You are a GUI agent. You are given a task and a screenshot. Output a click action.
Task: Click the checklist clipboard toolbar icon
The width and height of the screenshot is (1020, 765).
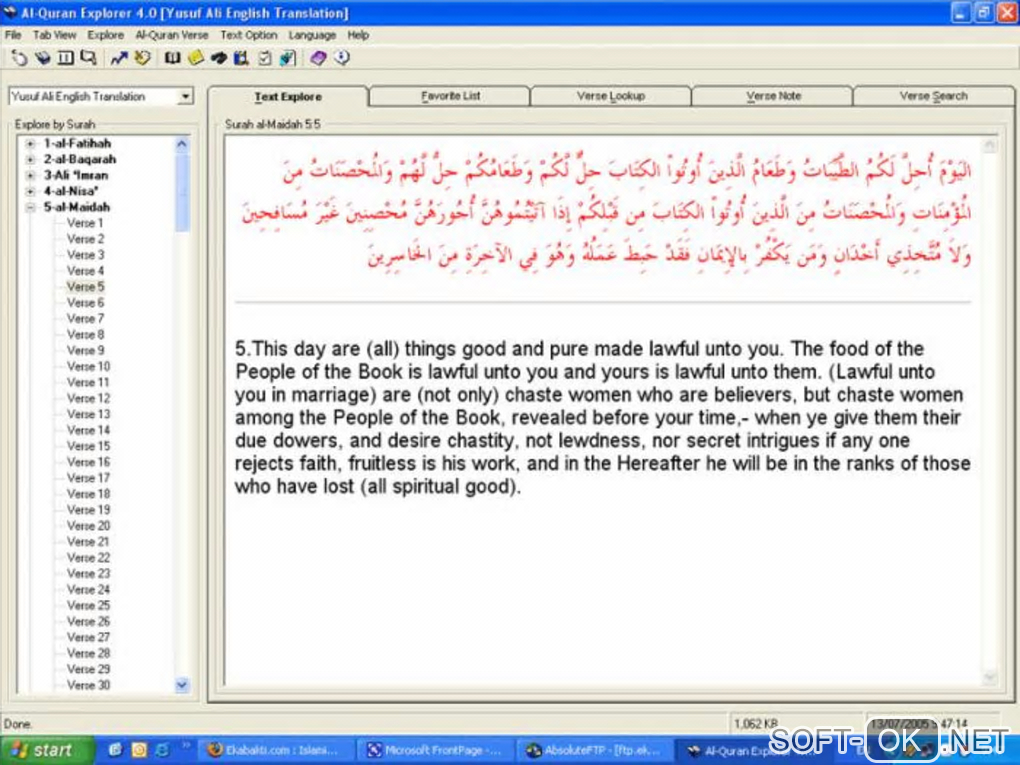pos(265,59)
